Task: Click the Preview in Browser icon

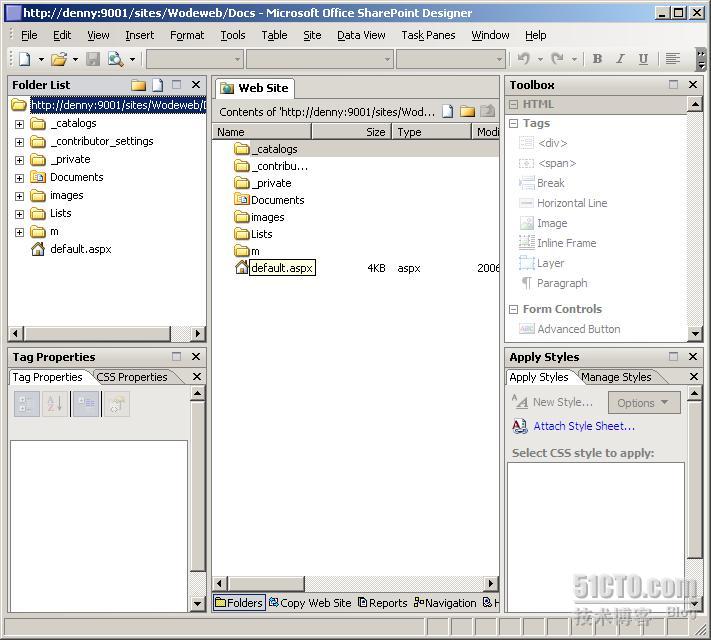Action: click(x=116, y=59)
